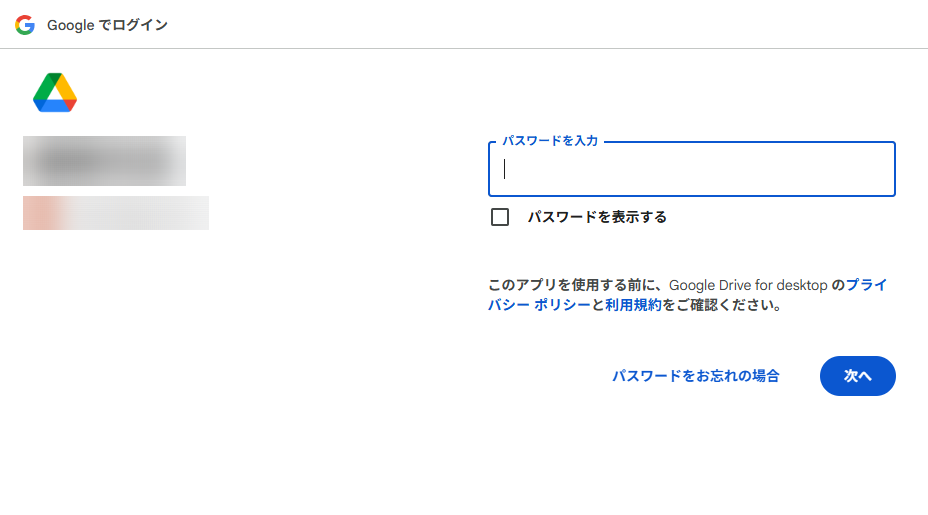The width and height of the screenshot is (928, 515).
Task: Click the をご確認ください text at notice end
Action: click(x=721, y=306)
